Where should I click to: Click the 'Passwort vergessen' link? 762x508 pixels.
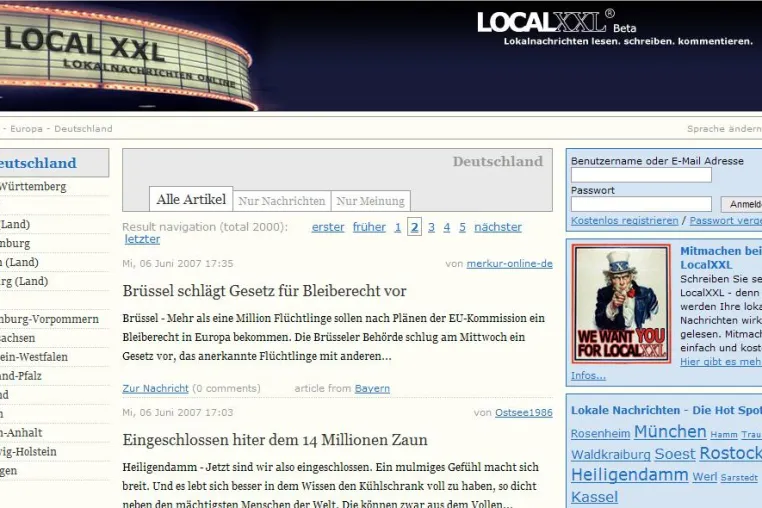point(726,221)
